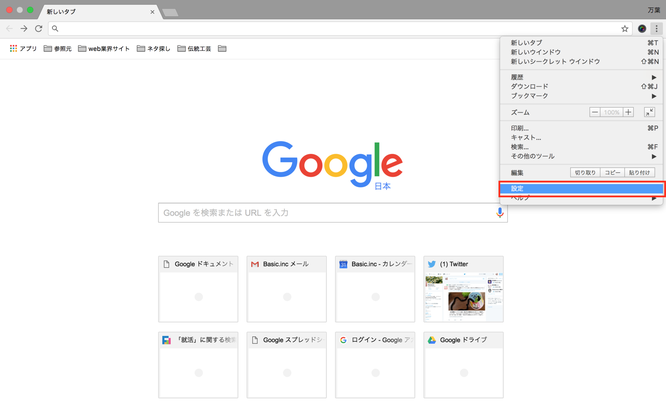The width and height of the screenshot is (666, 416).
Task: Bookmark this page with the star icon
Action: click(x=624, y=28)
